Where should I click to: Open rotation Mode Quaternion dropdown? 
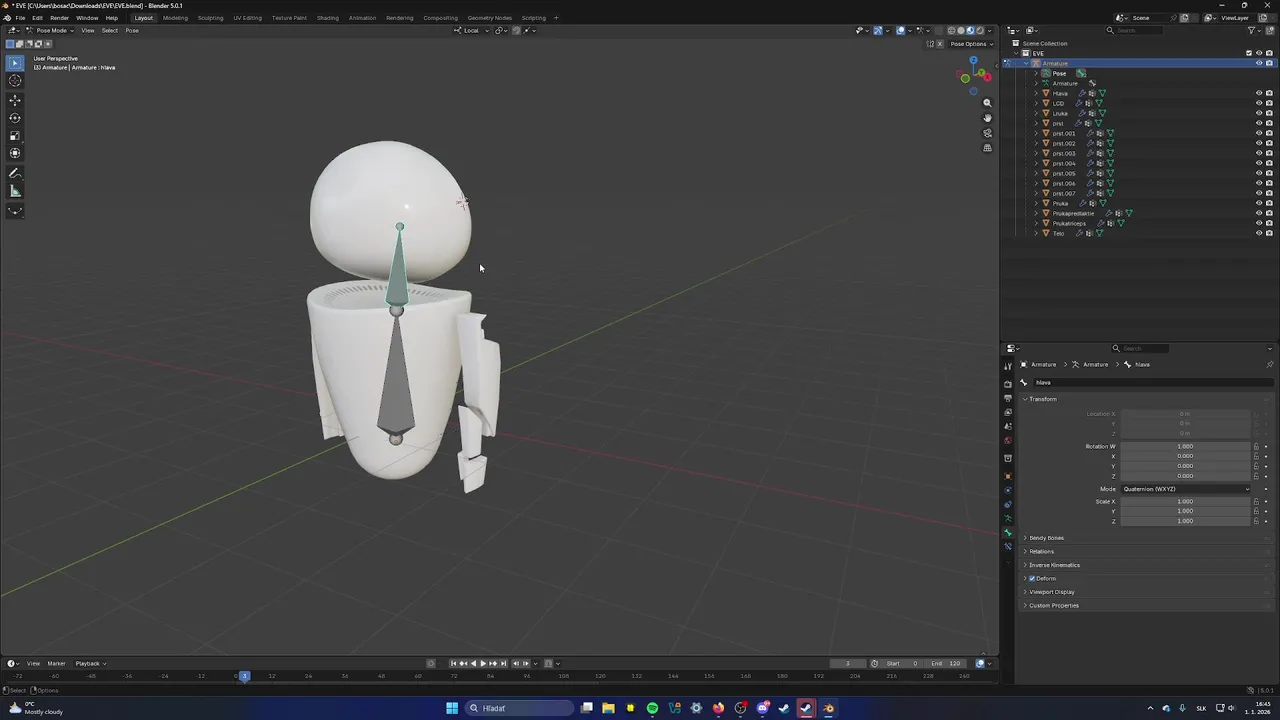click(x=1185, y=489)
